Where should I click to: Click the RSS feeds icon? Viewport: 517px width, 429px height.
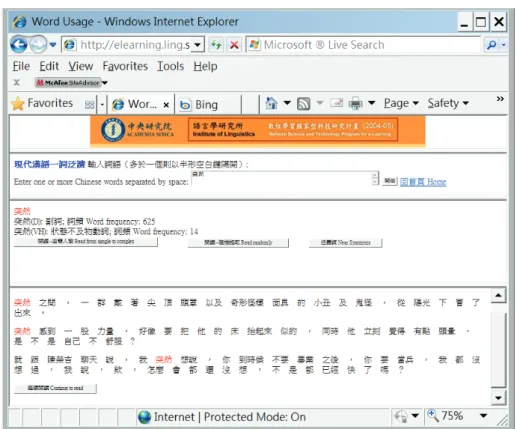(x=303, y=104)
